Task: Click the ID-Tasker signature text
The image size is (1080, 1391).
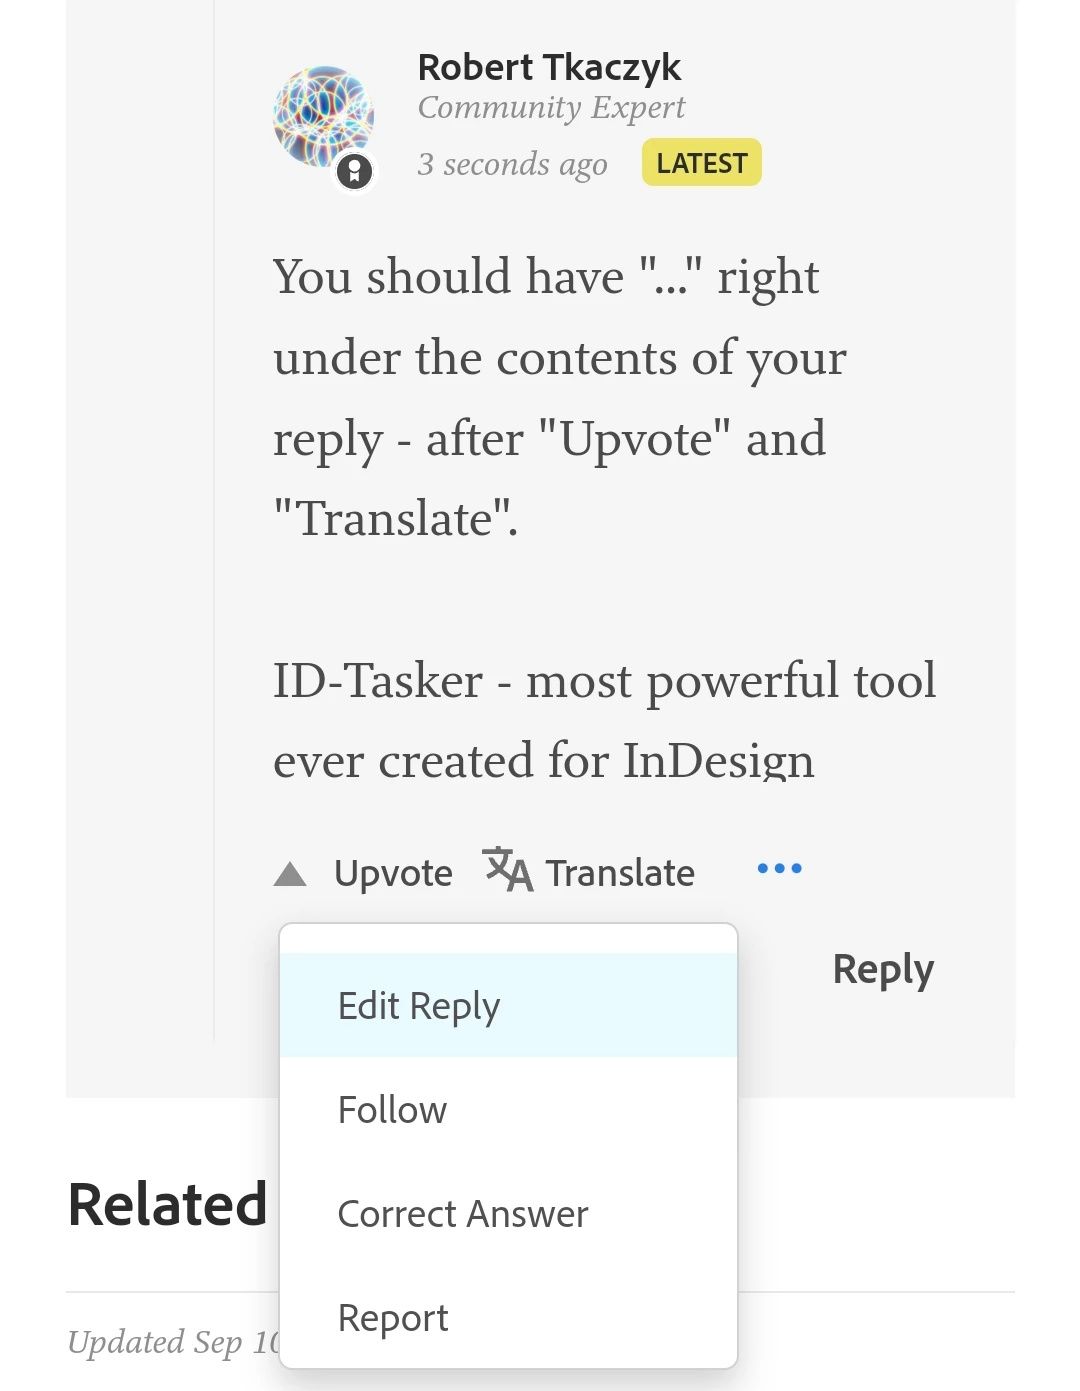Action: click(605, 721)
